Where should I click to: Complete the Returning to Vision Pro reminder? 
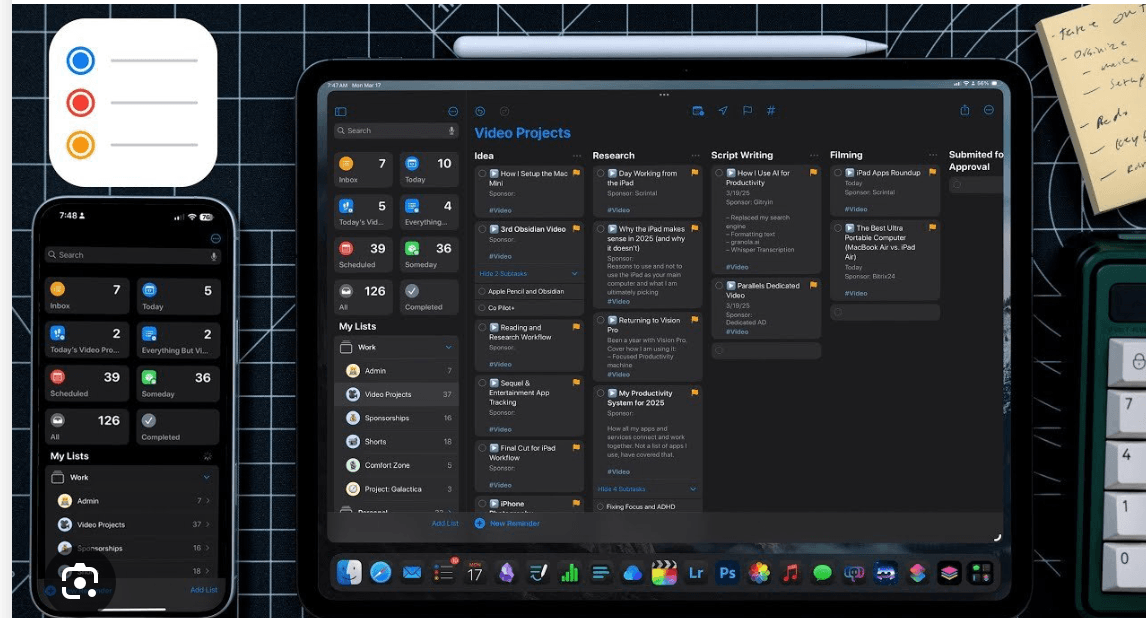click(601, 321)
